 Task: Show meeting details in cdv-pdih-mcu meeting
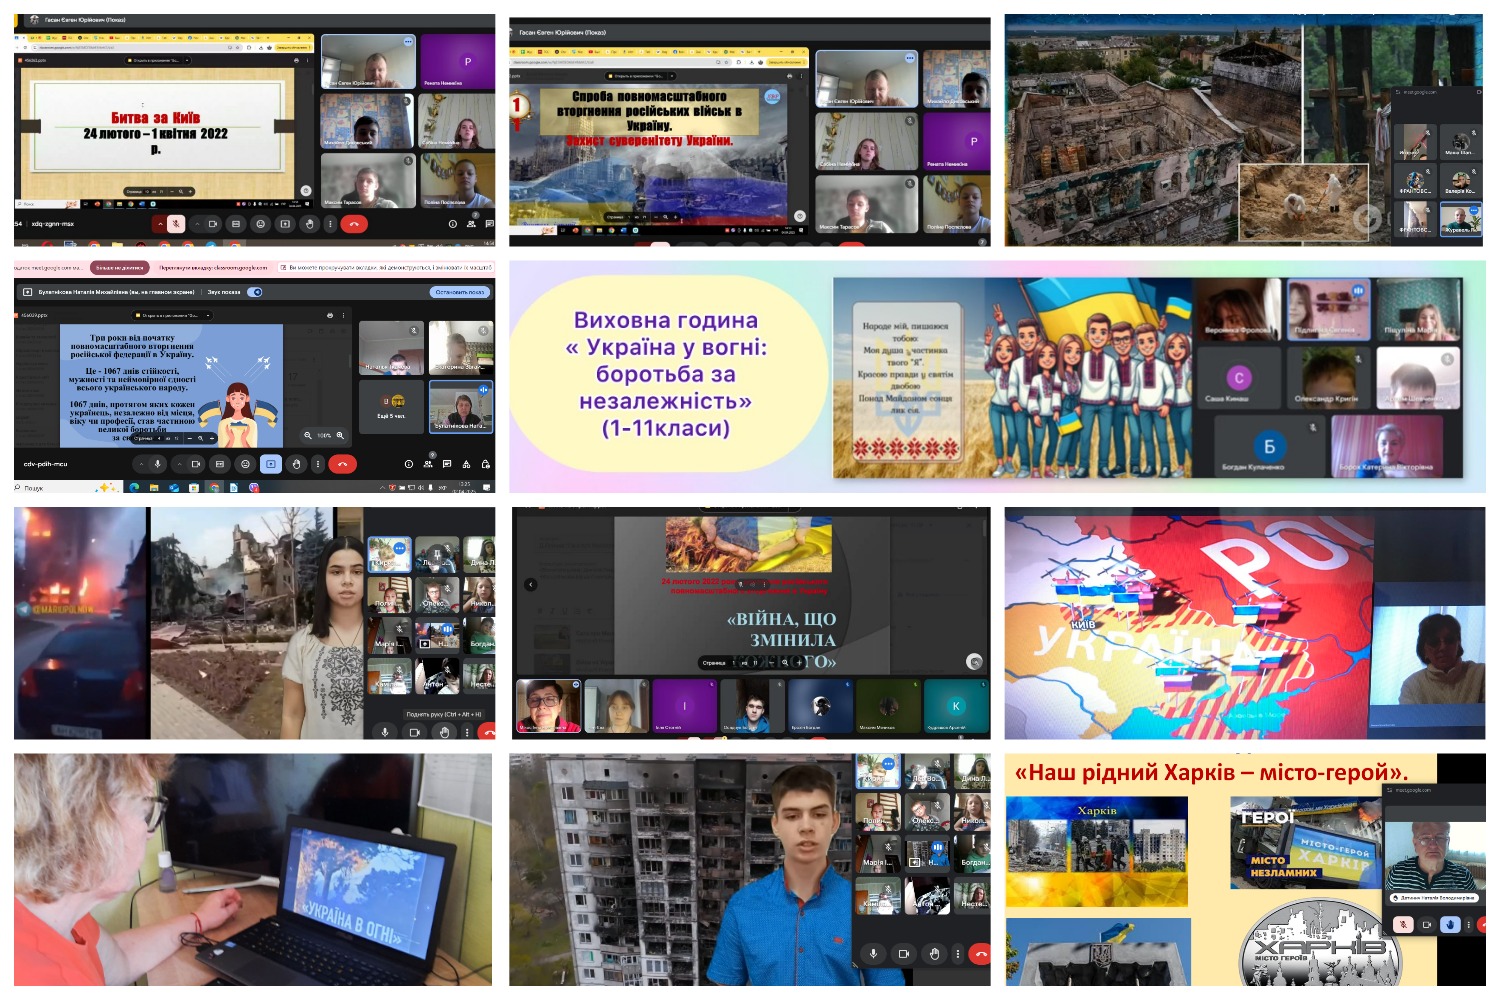pyautogui.click(x=409, y=464)
